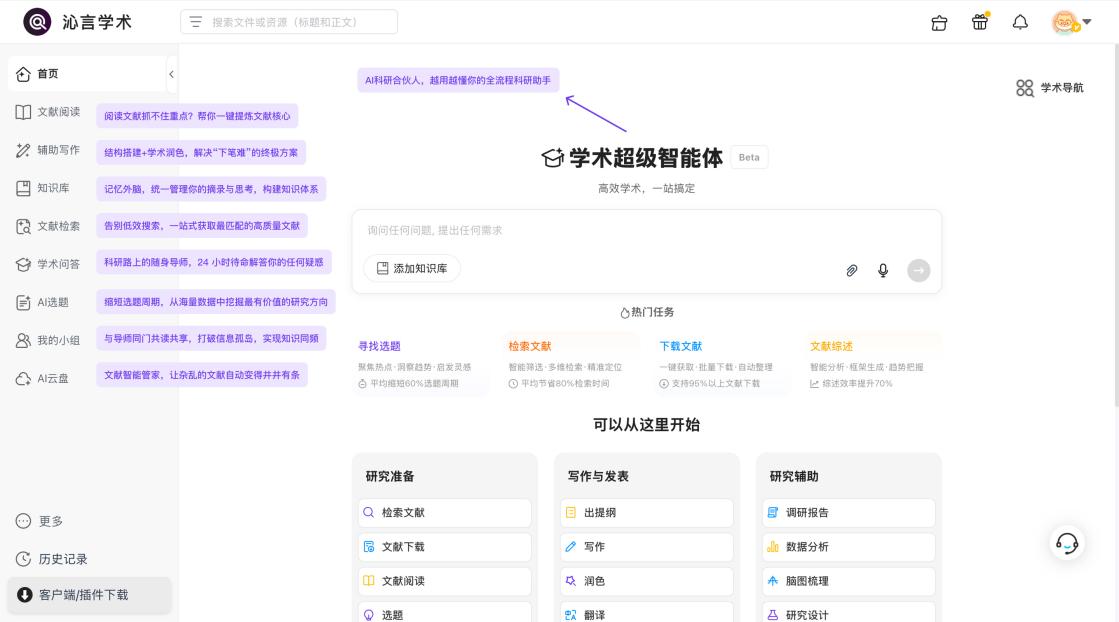
Task: Expand the user avatar dropdown arrow
Action: tap(1087, 22)
